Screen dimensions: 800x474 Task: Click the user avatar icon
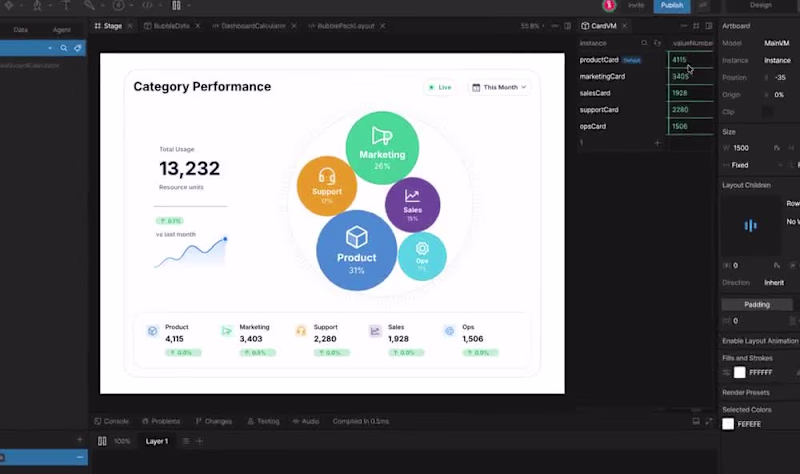[608, 6]
